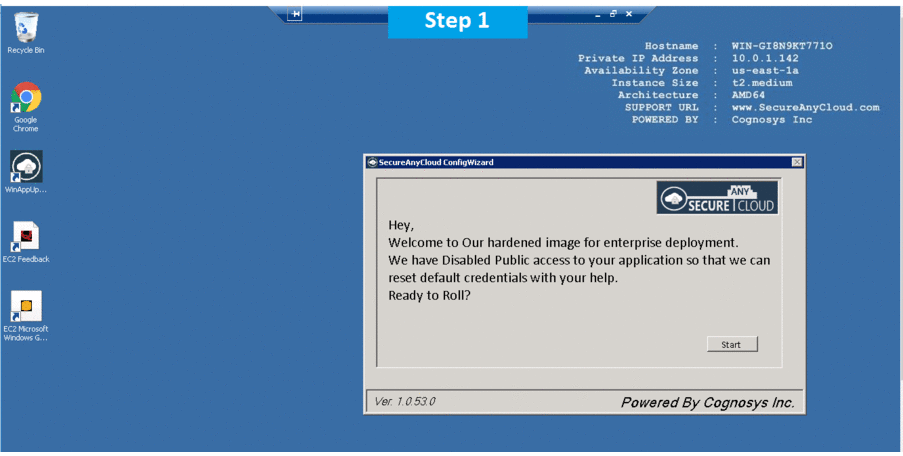
Task: Click the Step 1 banner
Action: pyautogui.click(x=457, y=21)
